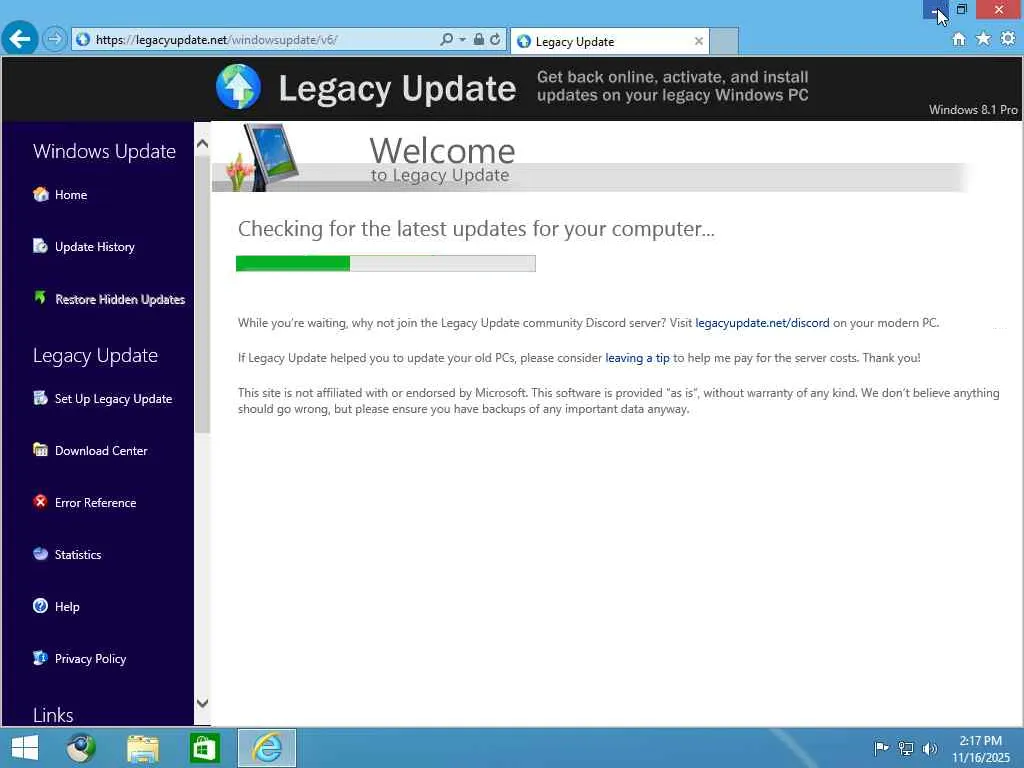The image size is (1024, 768).
Task: Open the Windows Start button
Action: (x=25, y=748)
